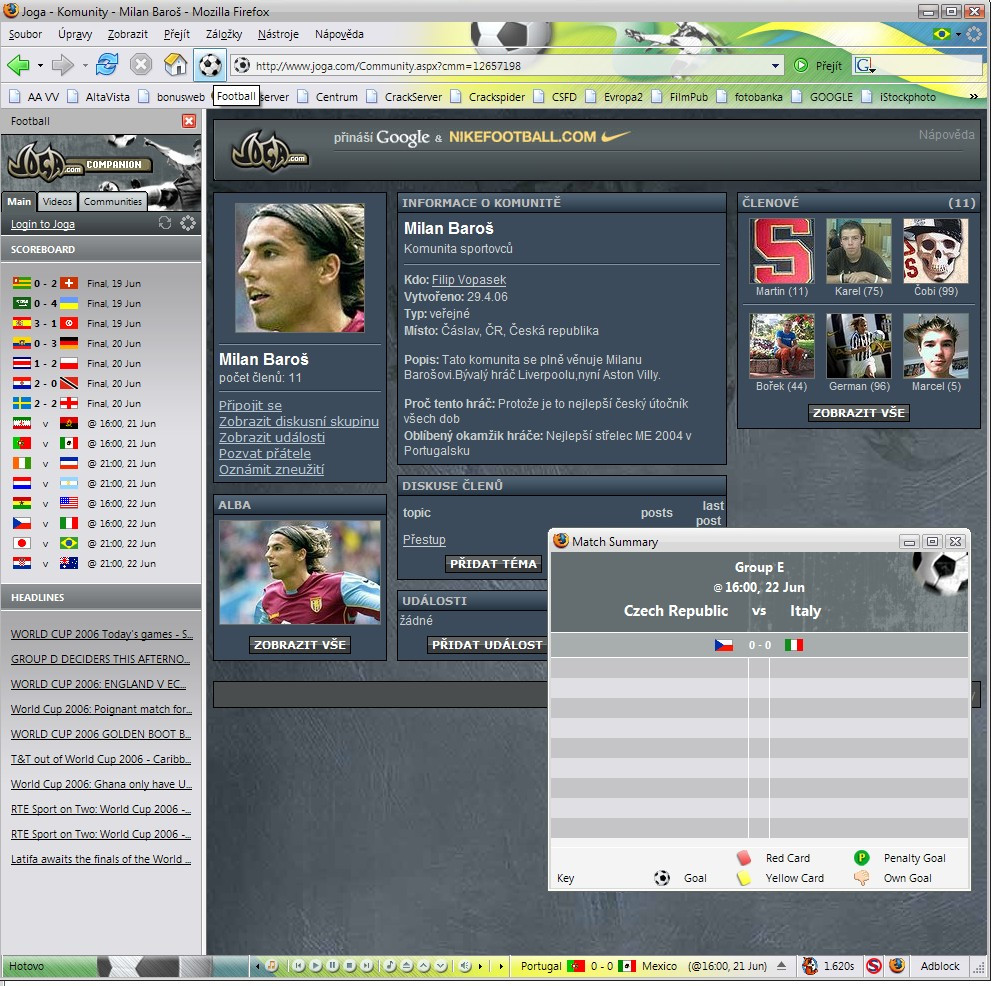Open the Back button history dropdown
Image resolution: width=993 pixels, height=986 pixels.
coord(40,65)
